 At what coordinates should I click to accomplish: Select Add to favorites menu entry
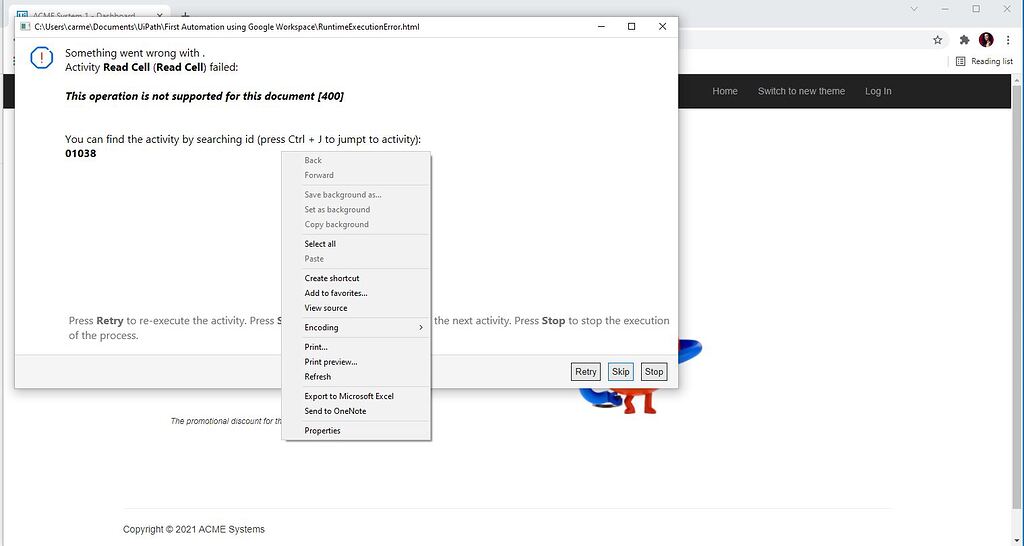(356, 293)
